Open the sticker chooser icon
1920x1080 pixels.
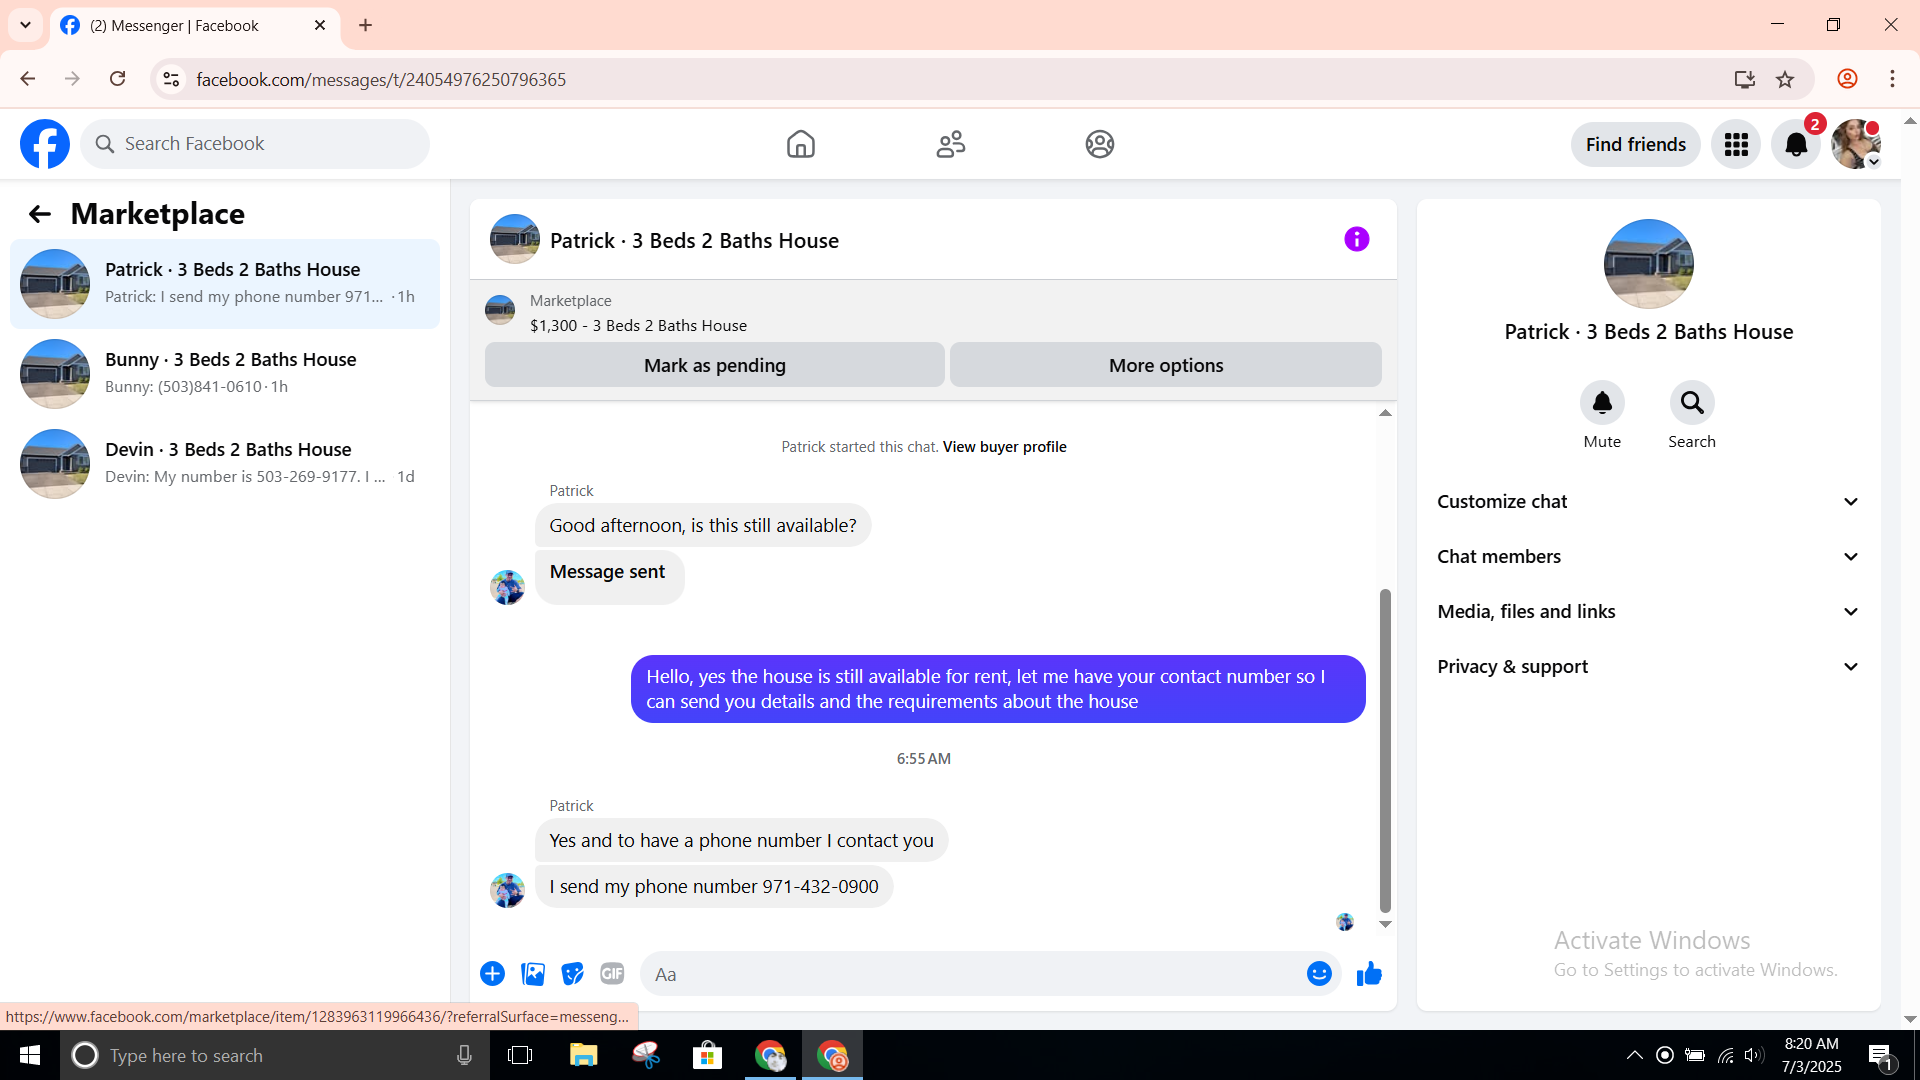[x=572, y=973]
